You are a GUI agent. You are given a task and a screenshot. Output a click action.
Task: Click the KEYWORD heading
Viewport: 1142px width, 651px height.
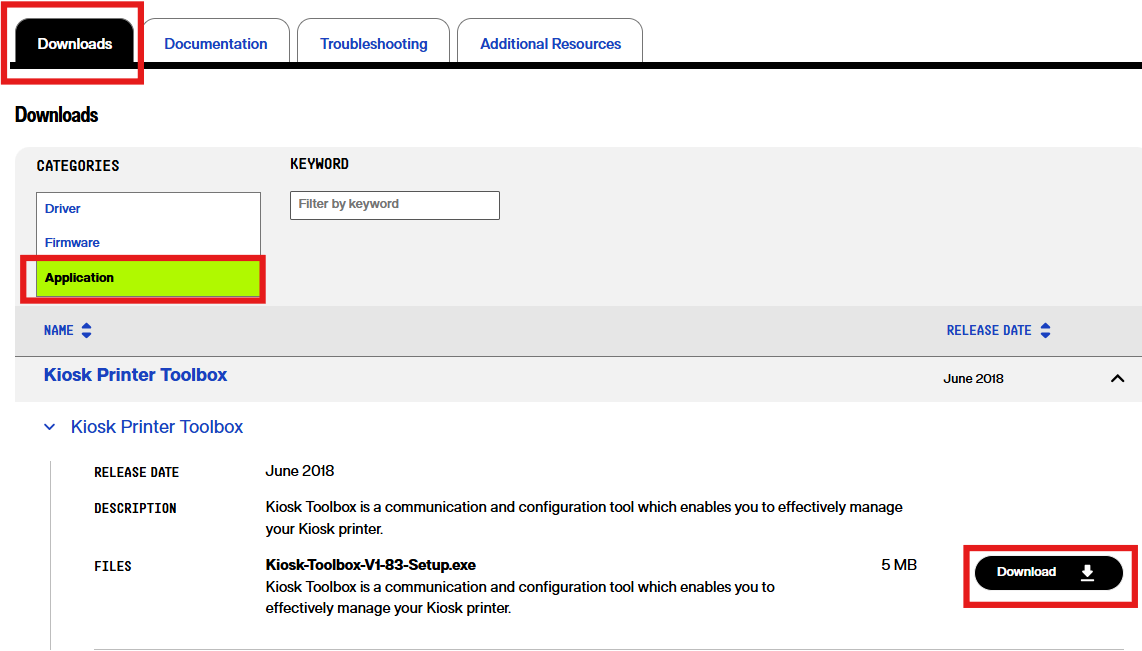pos(319,165)
